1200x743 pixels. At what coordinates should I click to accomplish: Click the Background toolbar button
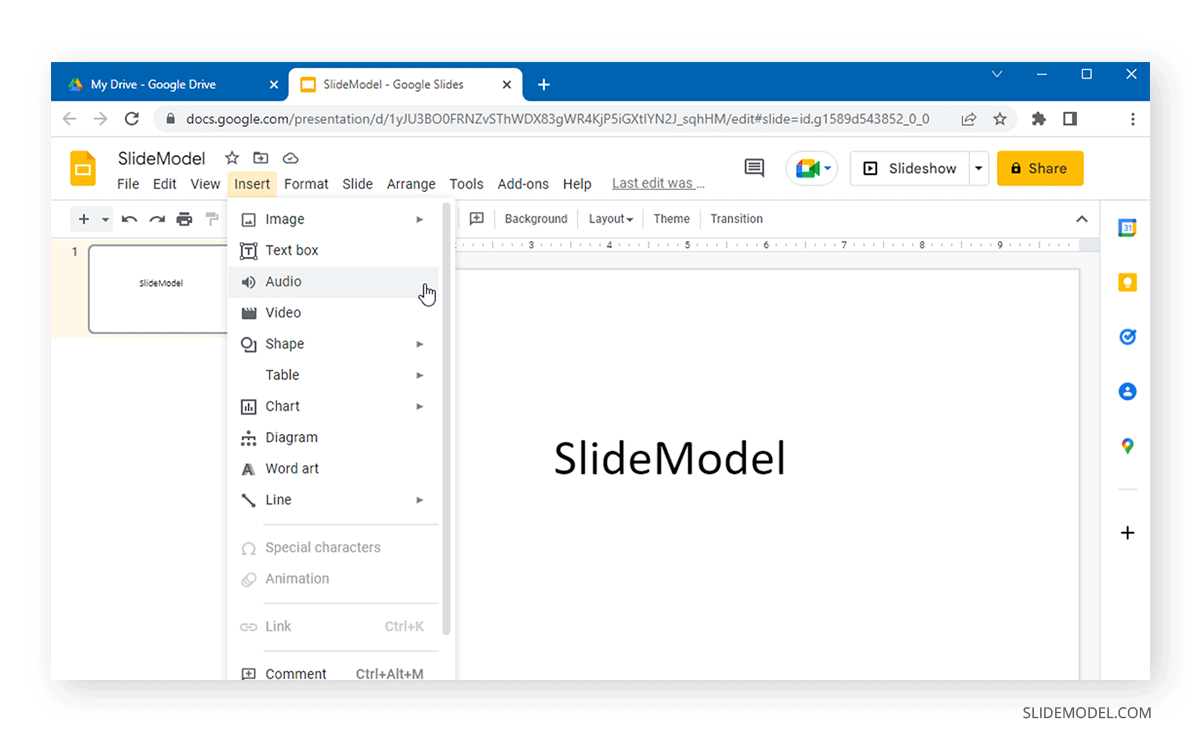coord(536,219)
